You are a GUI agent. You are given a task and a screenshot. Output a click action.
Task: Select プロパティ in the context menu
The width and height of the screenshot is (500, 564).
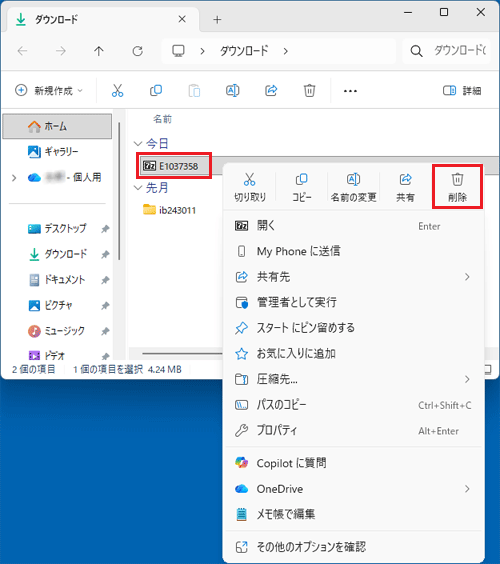tap(353, 430)
